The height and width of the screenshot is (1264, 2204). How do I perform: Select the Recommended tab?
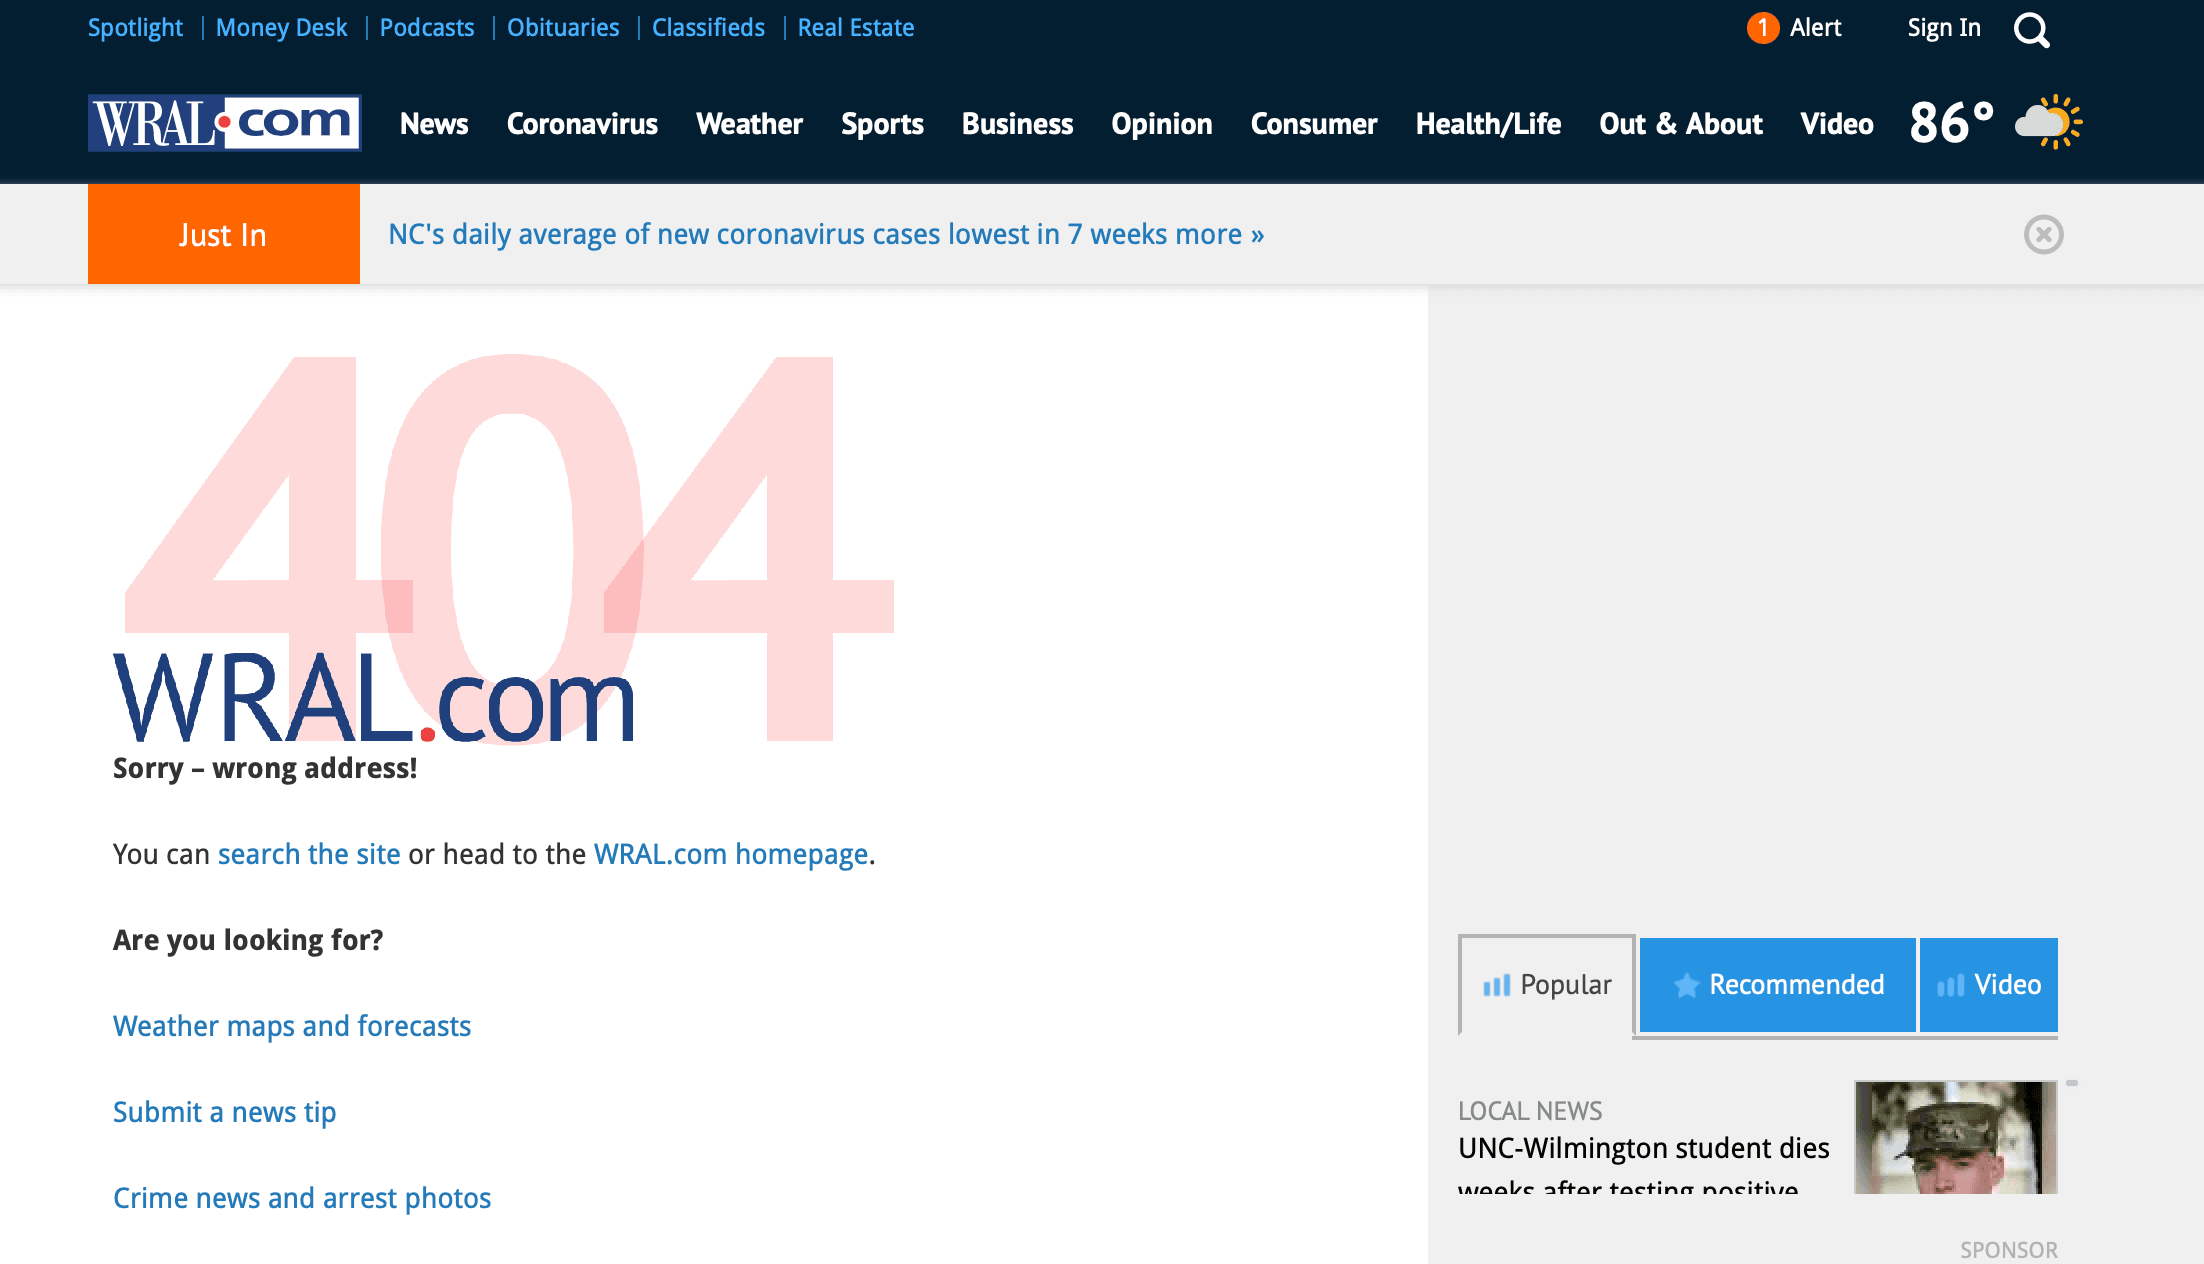click(x=1778, y=985)
